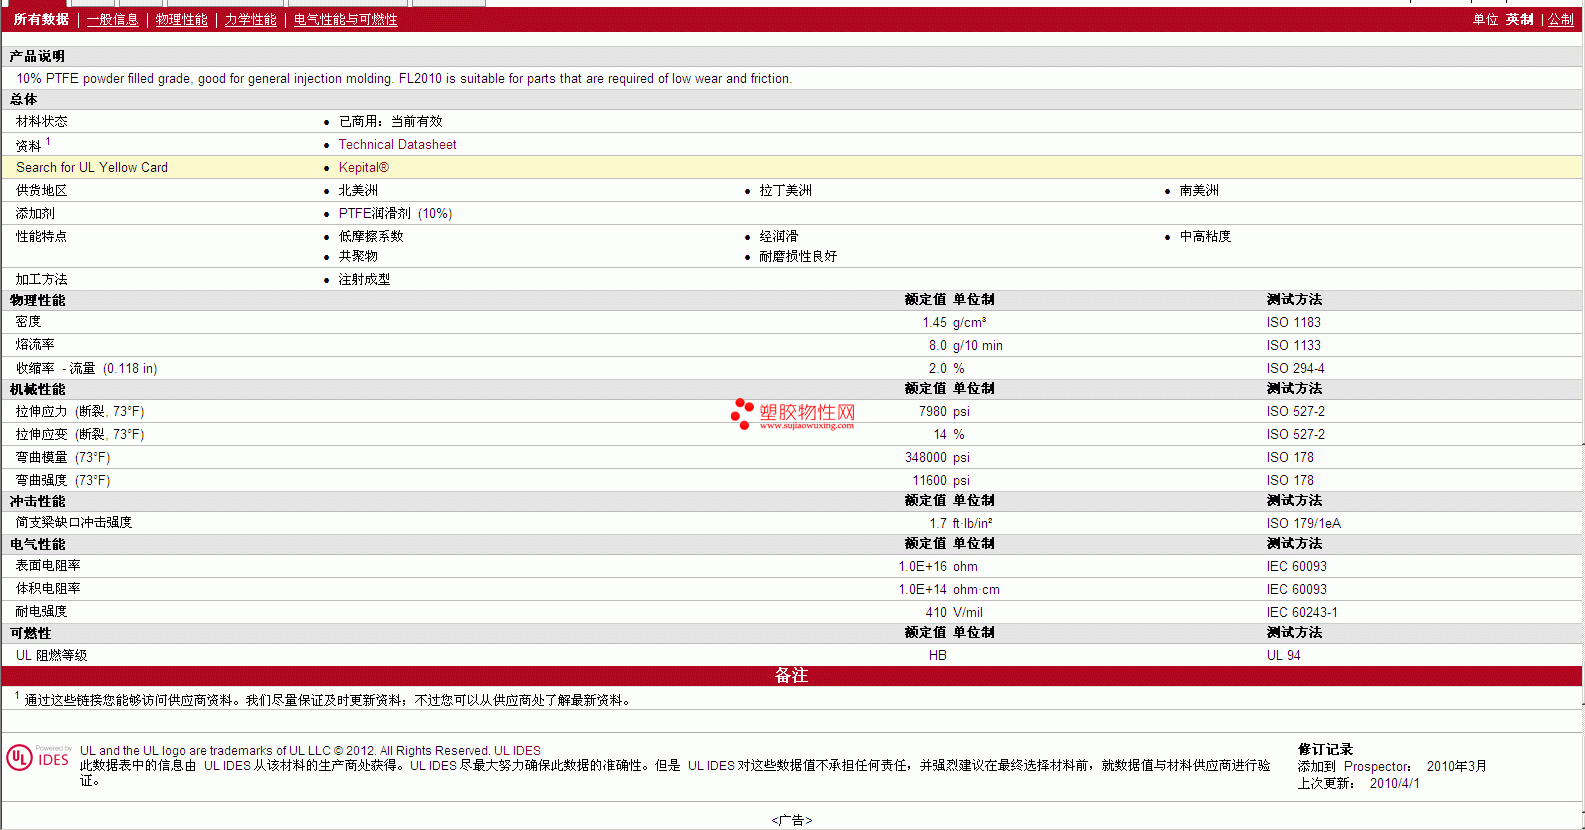Image resolution: width=1585 pixels, height=830 pixels.
Task: Click the 产品说明 section header
Action: point(37,56)
